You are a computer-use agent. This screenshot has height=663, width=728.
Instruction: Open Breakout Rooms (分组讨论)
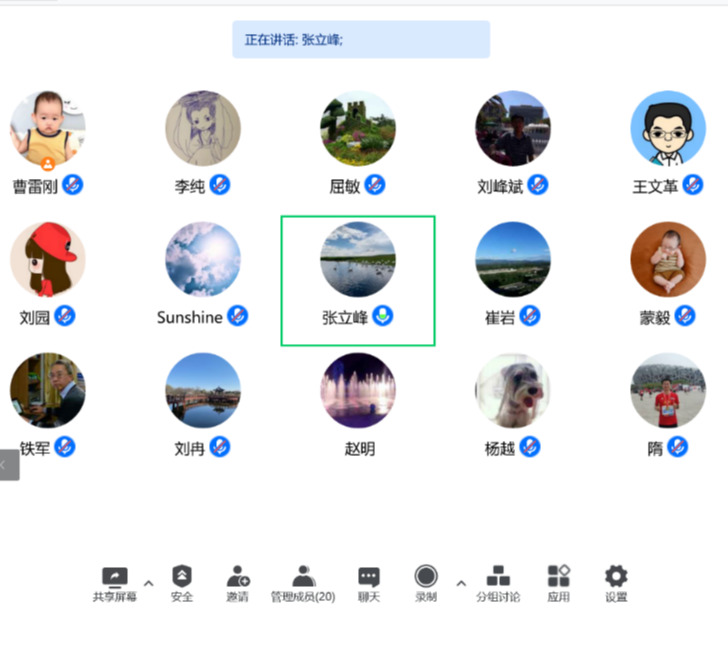[x=498, y=584]
